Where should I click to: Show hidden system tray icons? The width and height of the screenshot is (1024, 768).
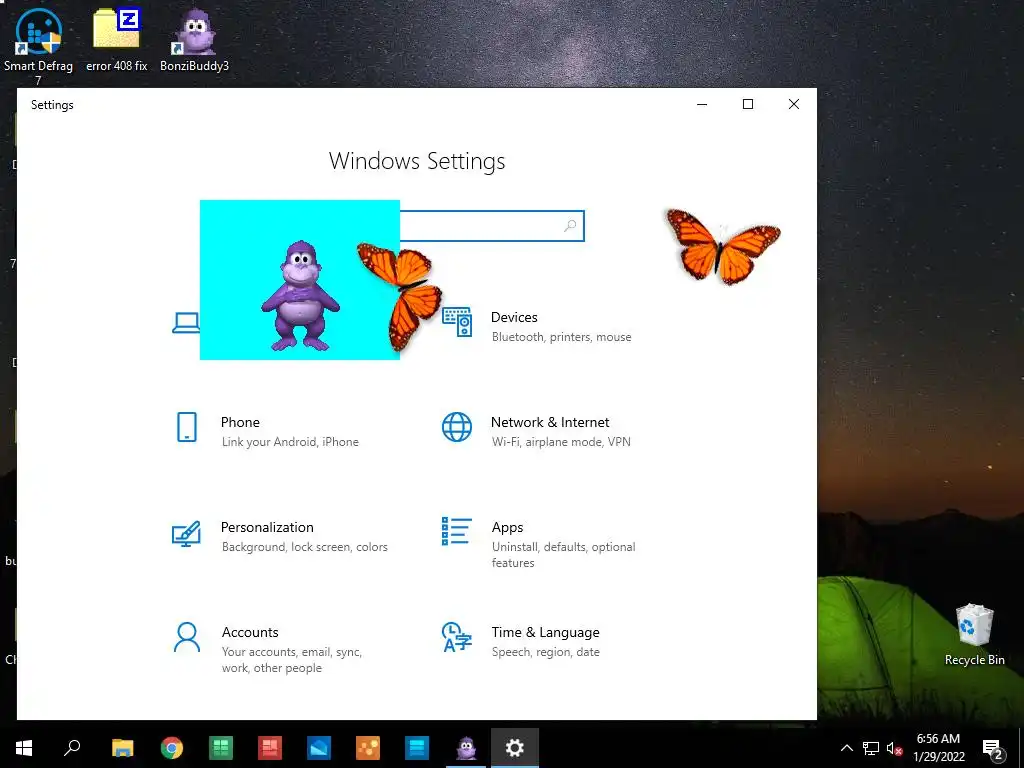click(846, 748)
